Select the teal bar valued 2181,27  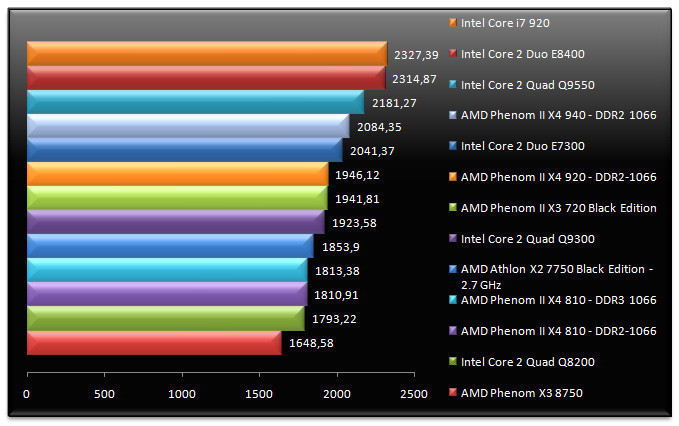click(x=196, y=102)
